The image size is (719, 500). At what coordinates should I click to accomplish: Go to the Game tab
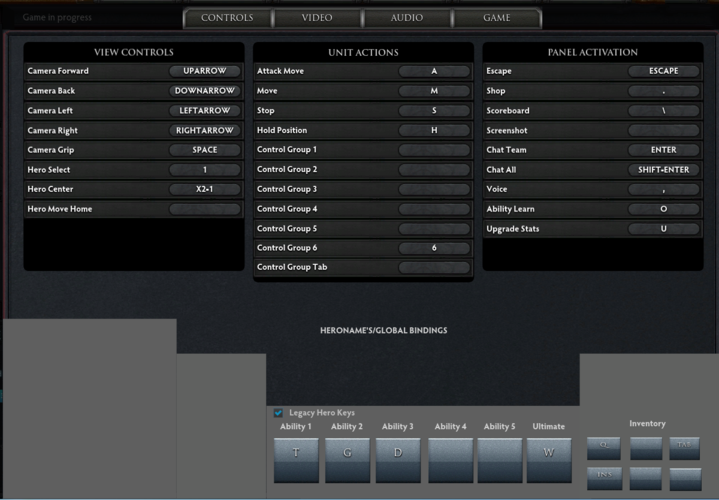[x=497, y=18]
